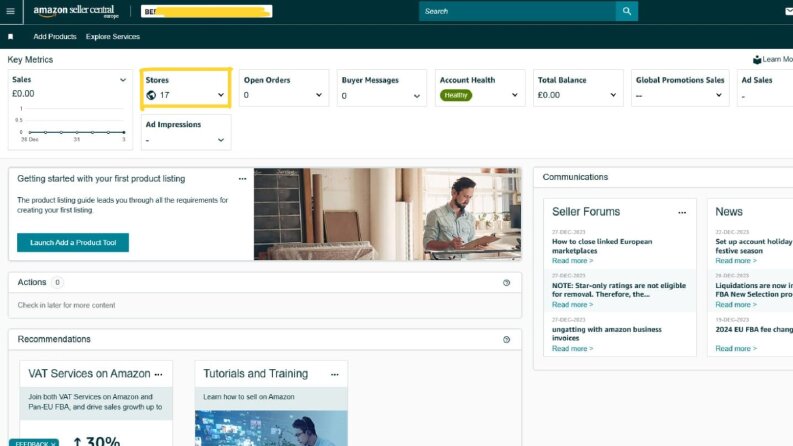Click the Total Balance heading
This screenshot has height=446, width=793.
[x=562, y=80]
